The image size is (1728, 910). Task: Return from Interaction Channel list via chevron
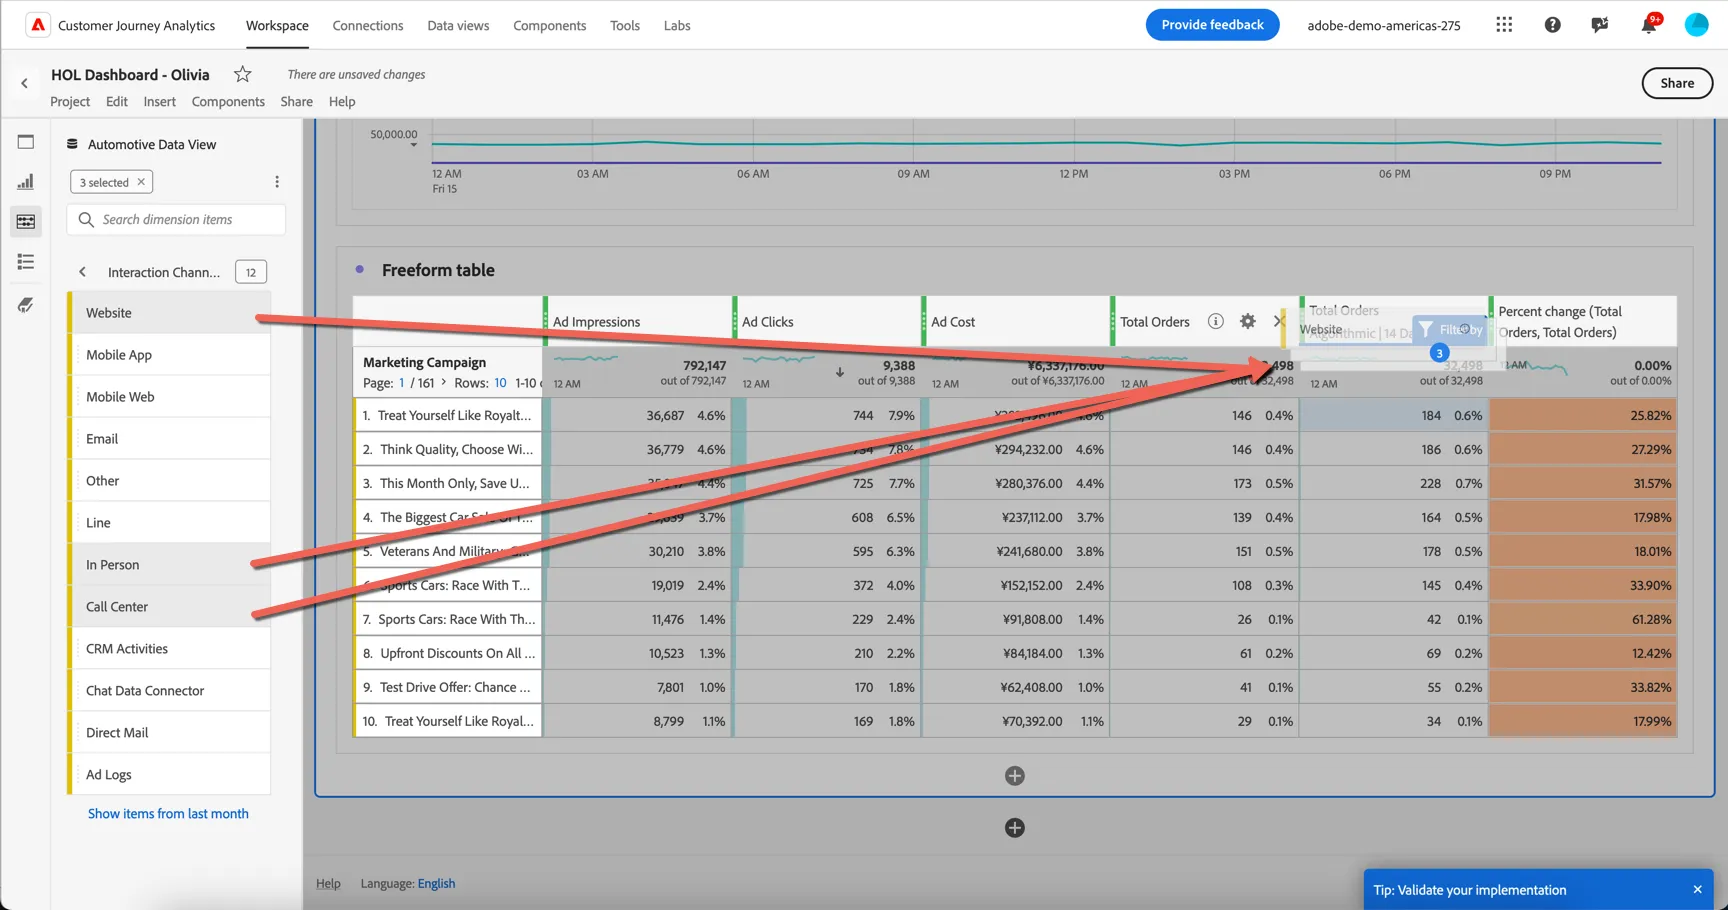(83, 272)
